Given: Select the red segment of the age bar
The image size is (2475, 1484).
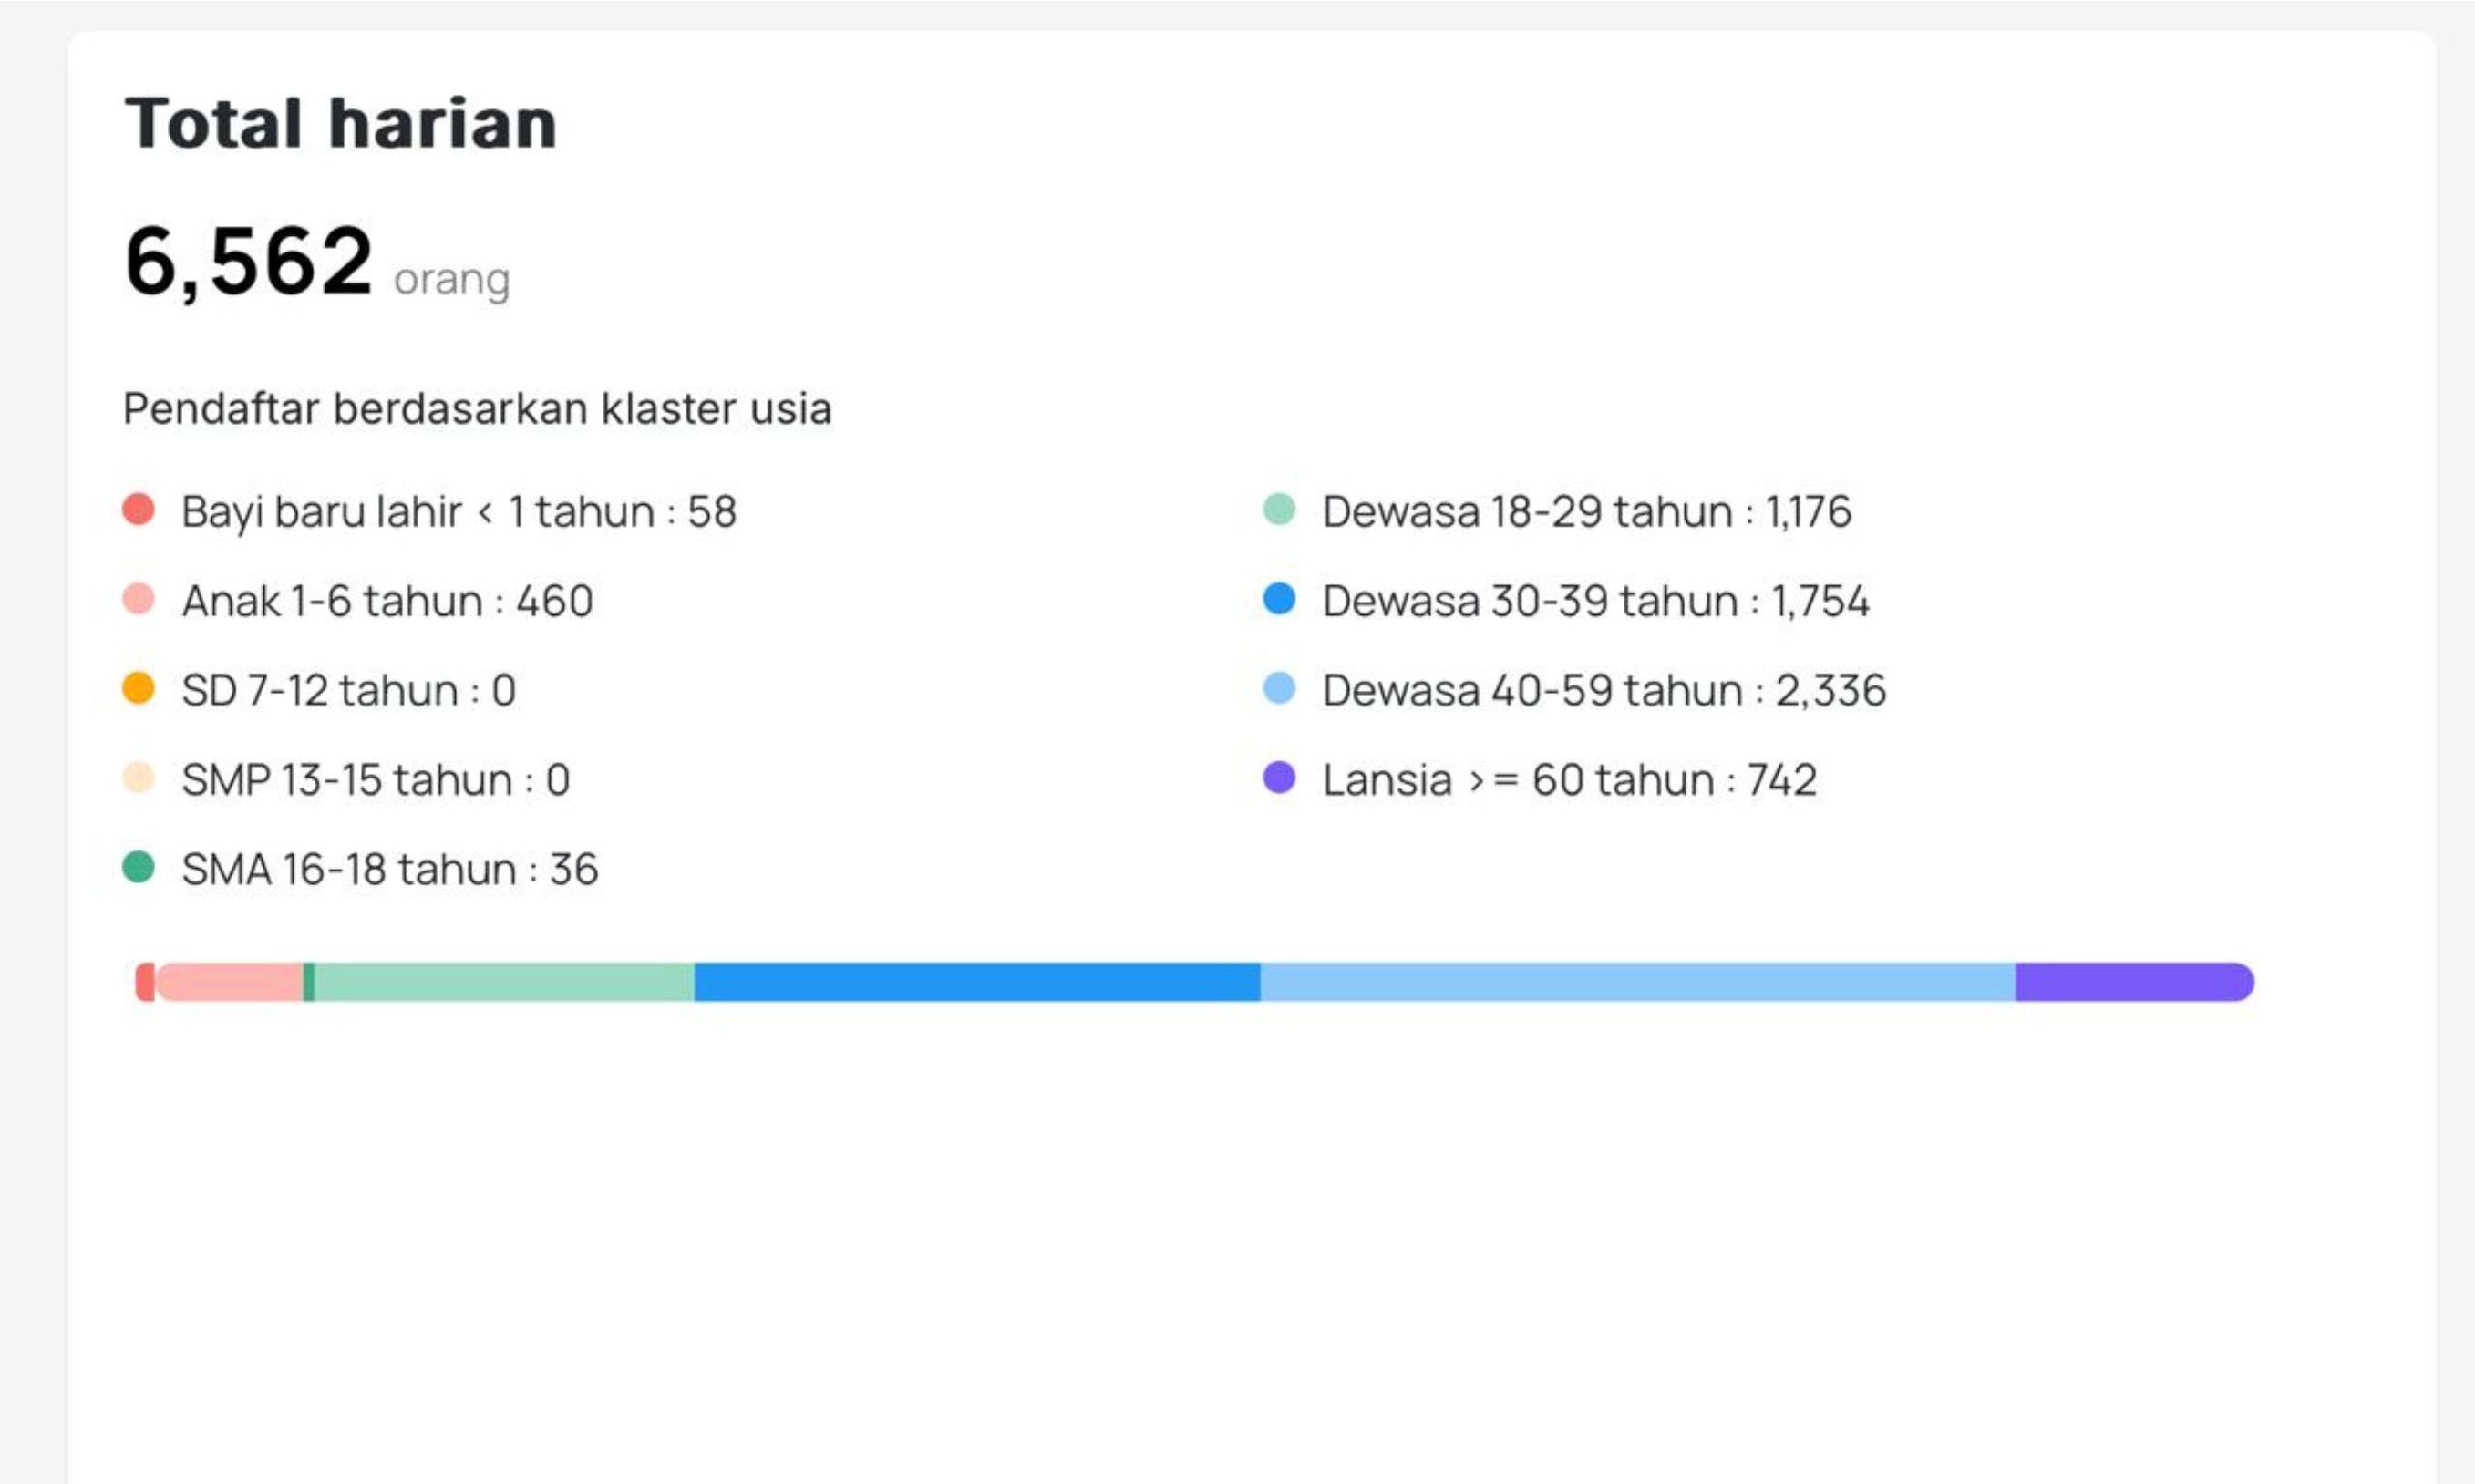Looking at the screenshot, I should tap(145, 982).
